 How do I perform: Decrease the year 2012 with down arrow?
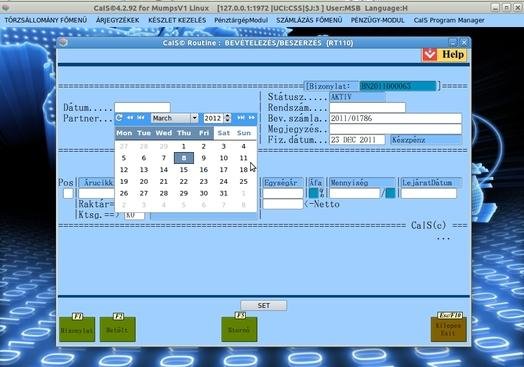pos(228,120)
